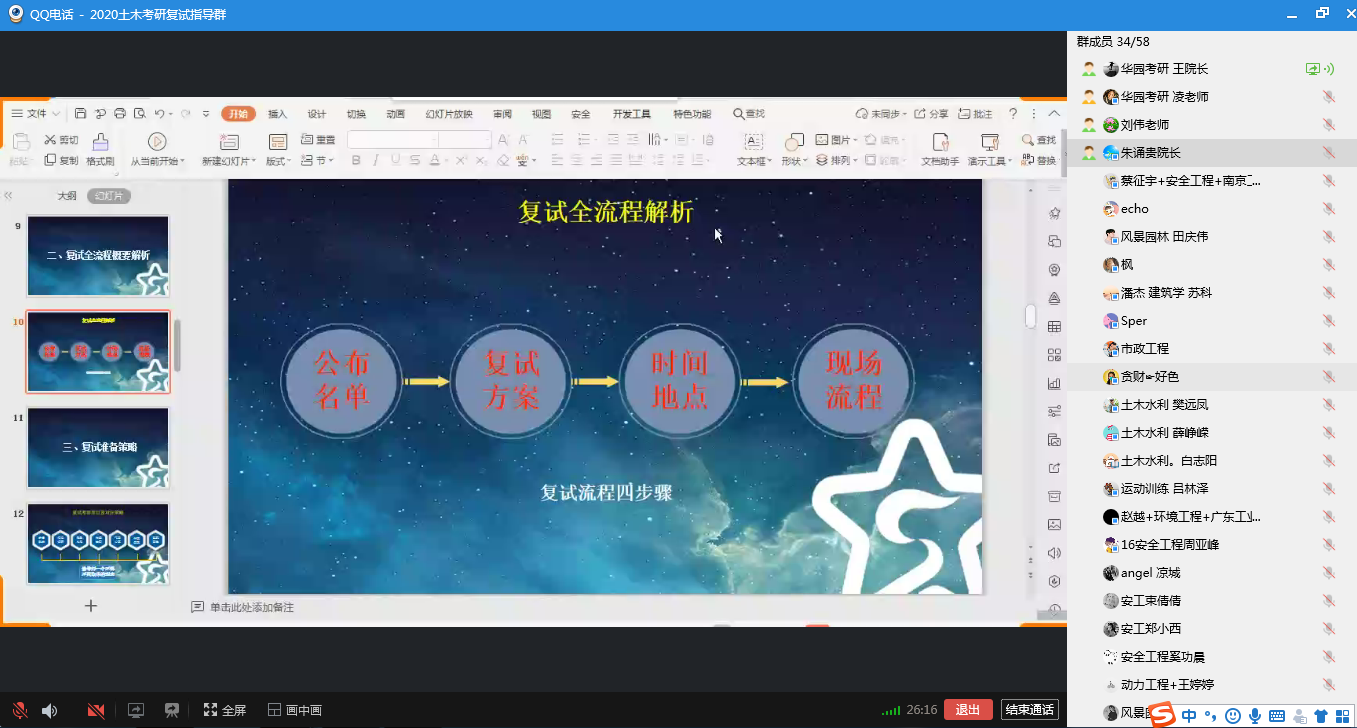Open the Insert (插入) ribbon tab

coord(277,114)
